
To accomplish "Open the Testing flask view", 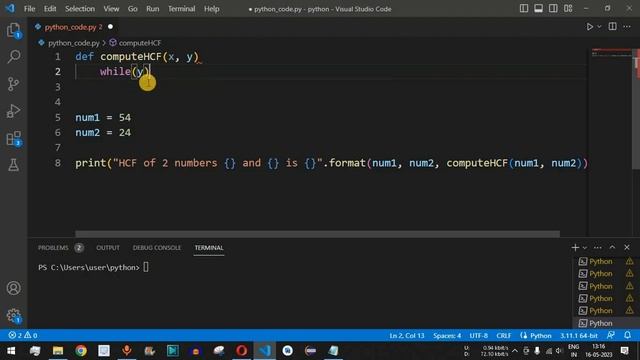I will pos(13,165).
